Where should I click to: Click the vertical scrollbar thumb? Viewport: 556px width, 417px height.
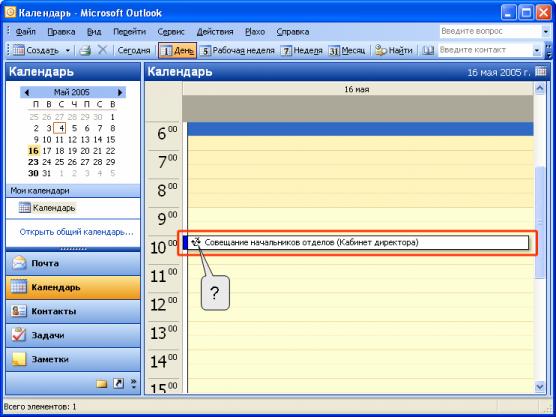(540, 223)
